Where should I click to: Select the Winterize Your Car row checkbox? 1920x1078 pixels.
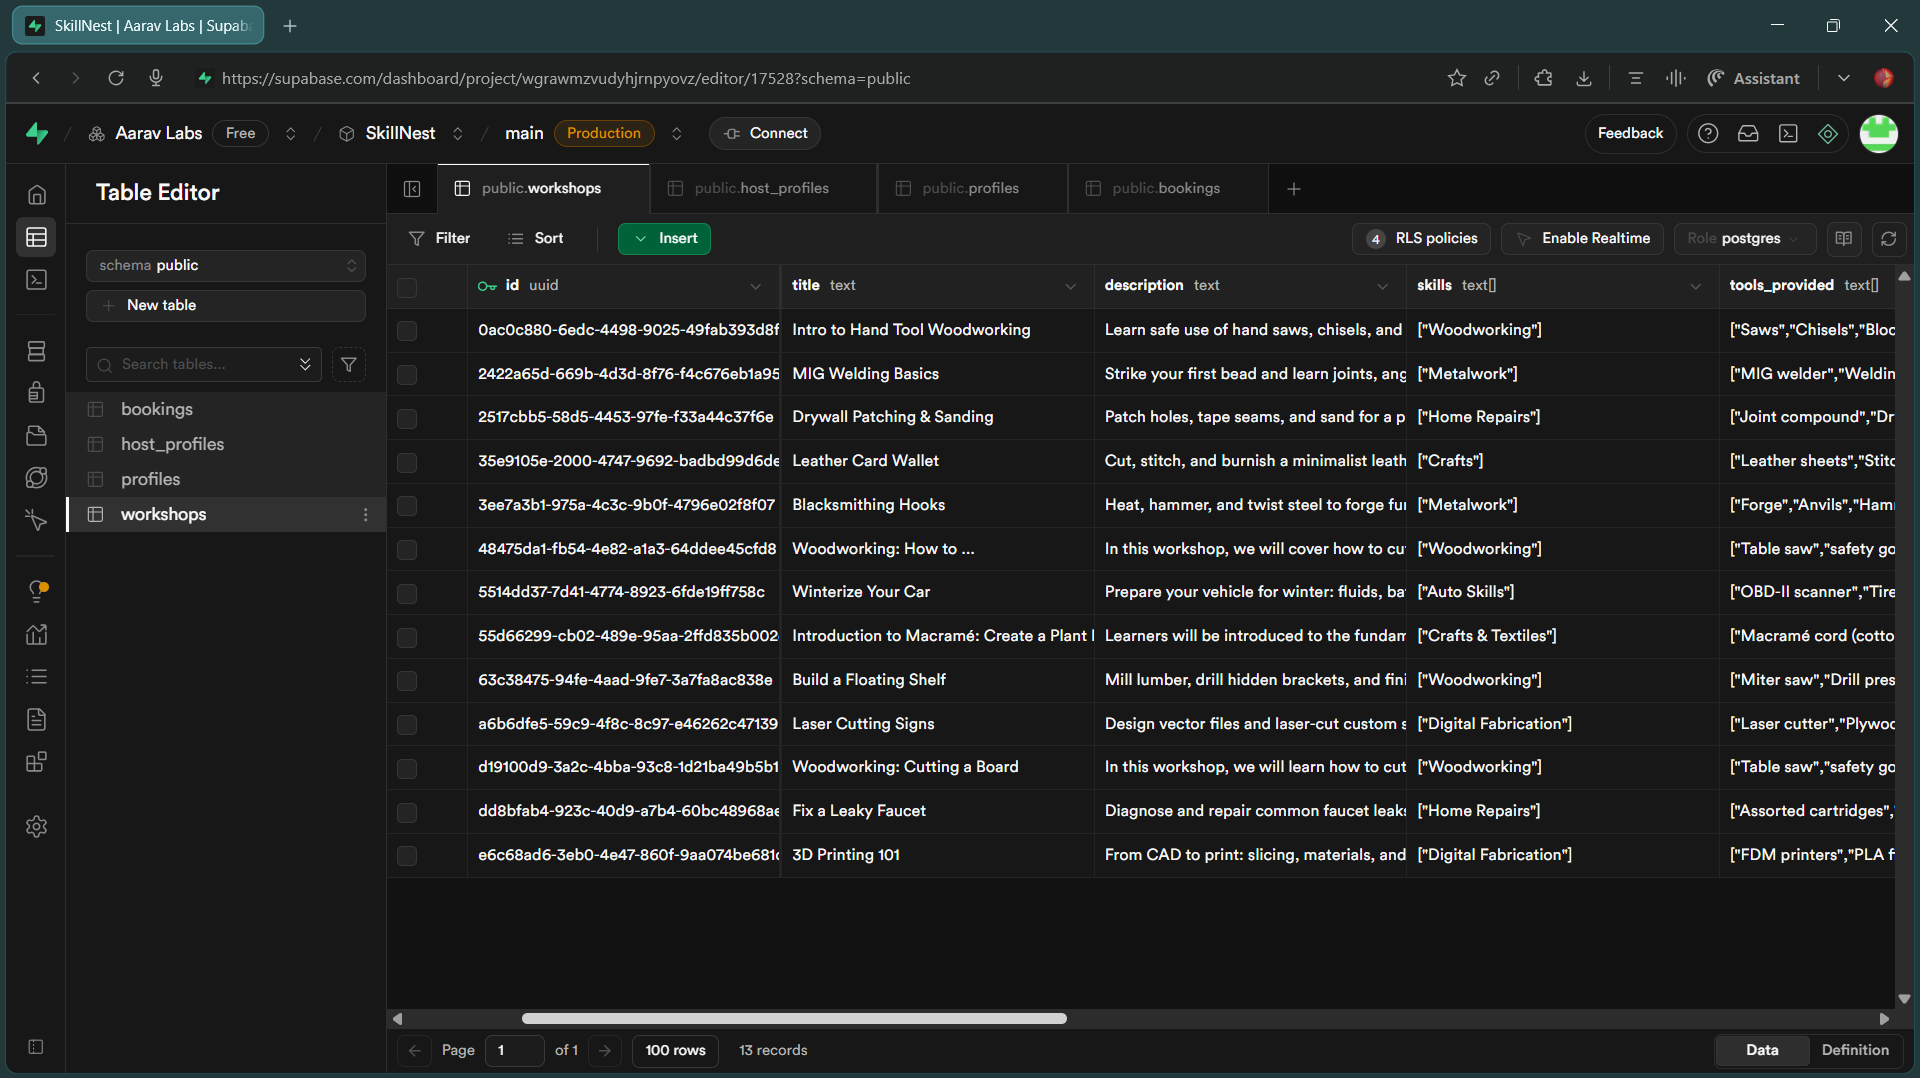407,593
